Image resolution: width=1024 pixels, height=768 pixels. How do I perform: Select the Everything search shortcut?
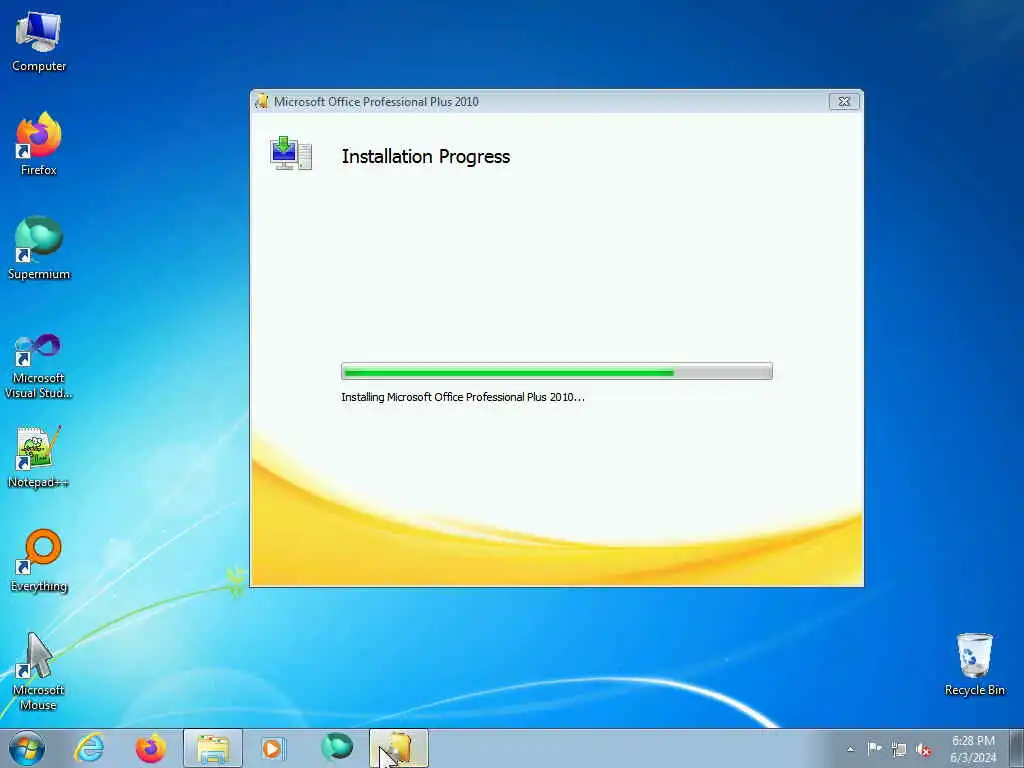coord(39,560)
